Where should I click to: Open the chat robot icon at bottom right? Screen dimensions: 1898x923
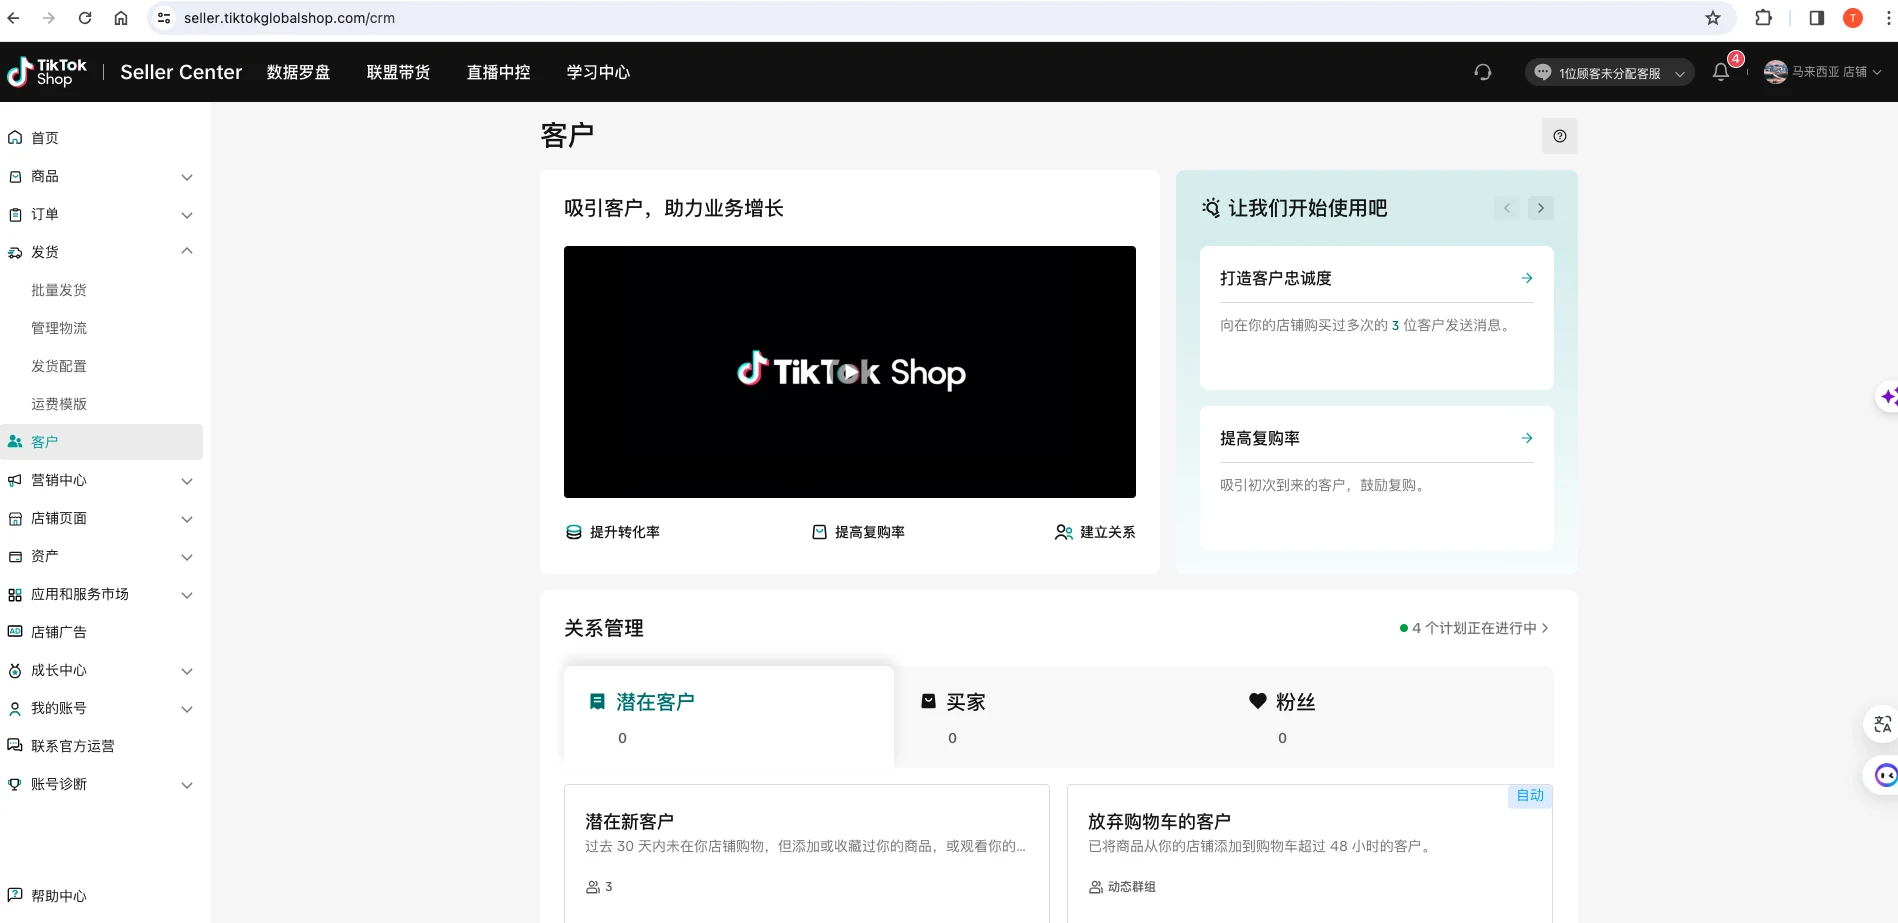click(x=1884, y=776)
